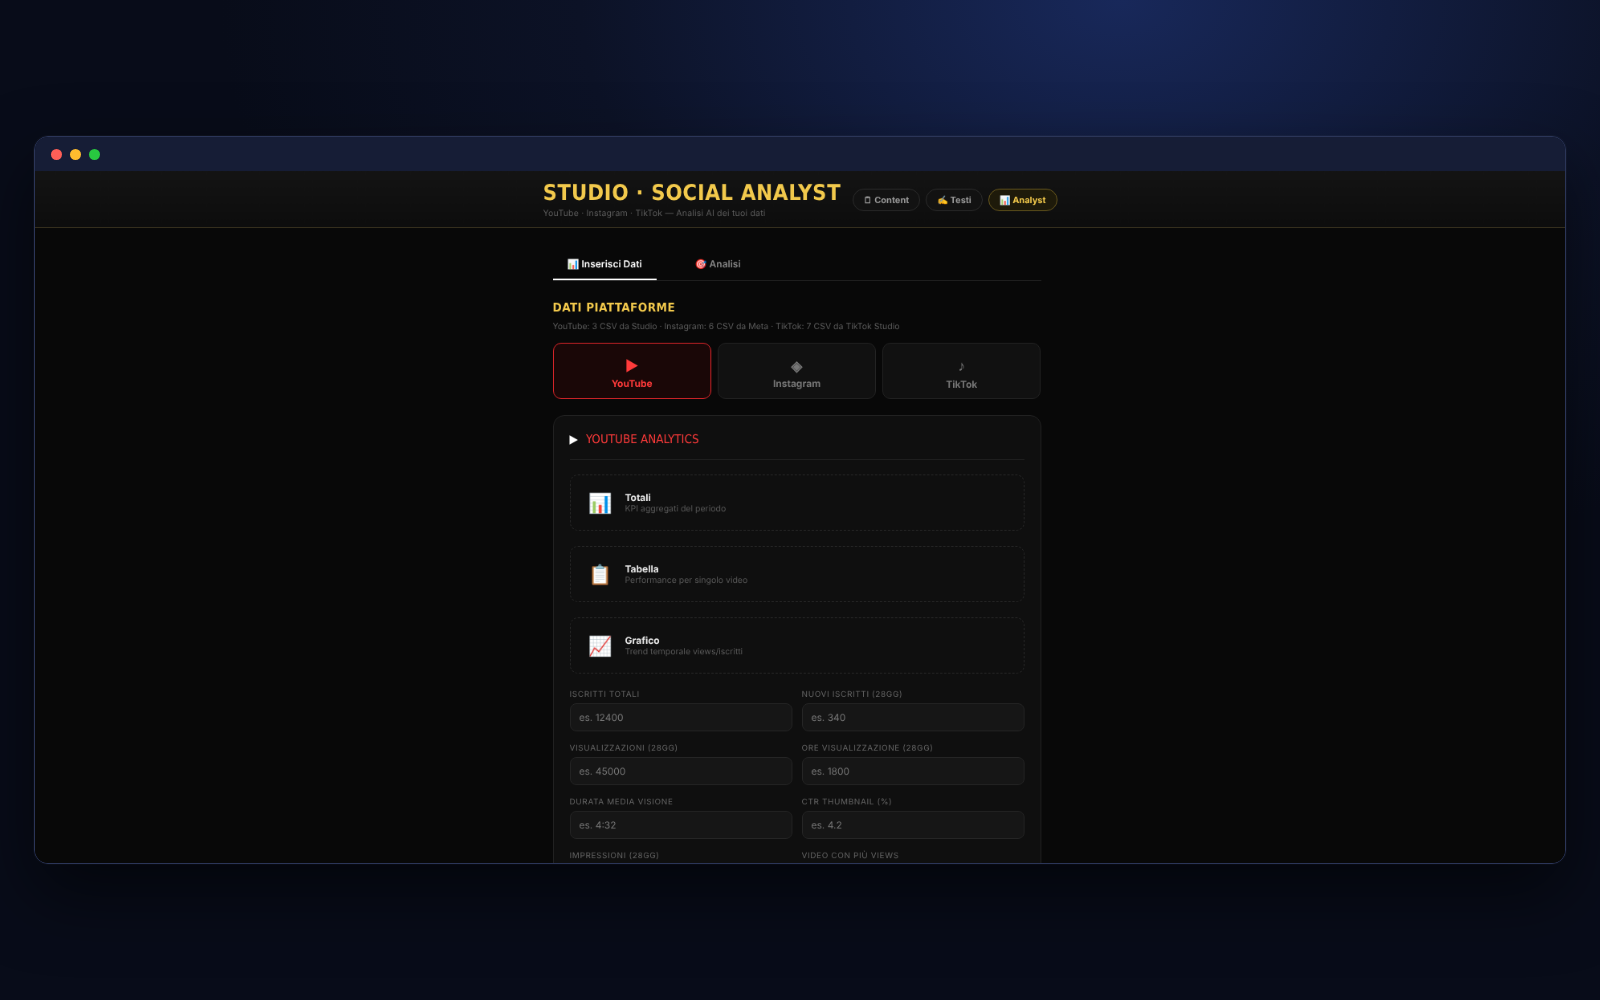Select the TikTok platform tile
Viewport: 1600px width, 1000px height.
click(961, 371)
